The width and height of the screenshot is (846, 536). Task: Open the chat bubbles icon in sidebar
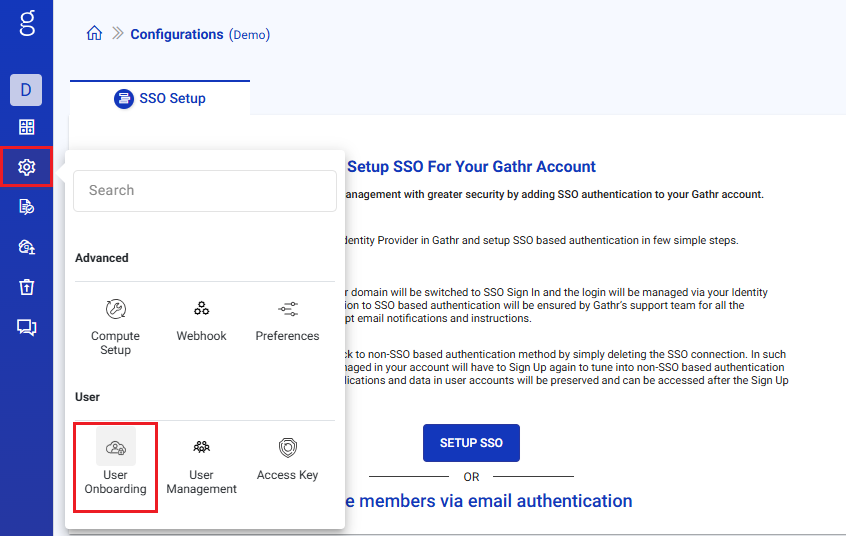pos(27,327)
